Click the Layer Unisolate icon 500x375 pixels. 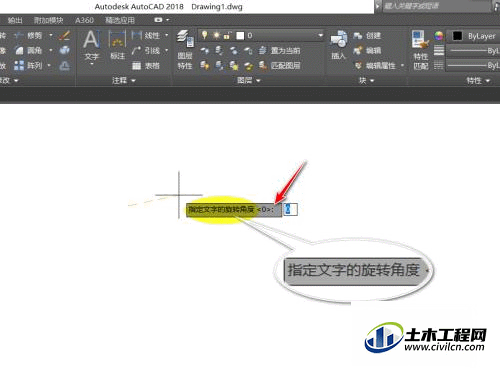(x=219, y=65)
